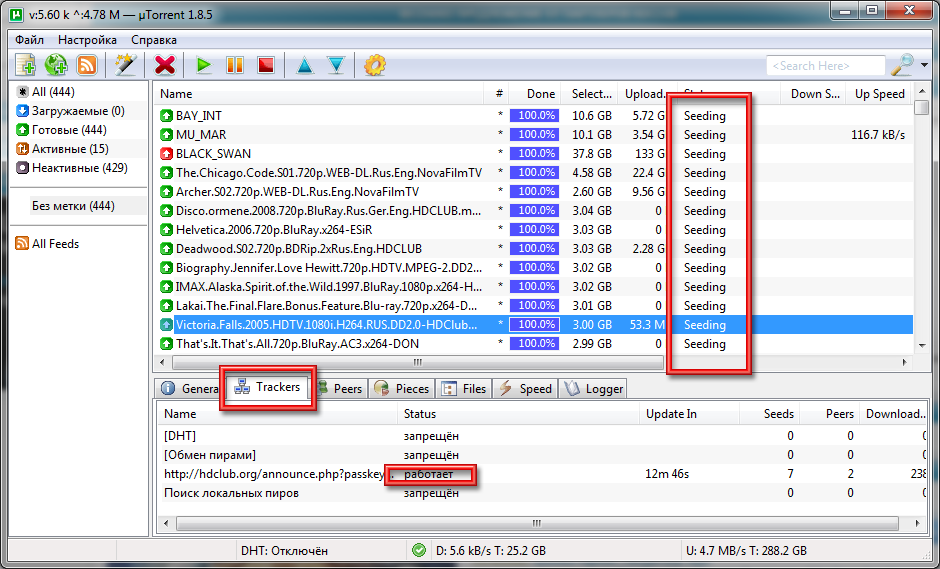Screen dimensions: 940x569
Task: Click the Move Up Queue arrow icon
Action: tap(305, 65)
